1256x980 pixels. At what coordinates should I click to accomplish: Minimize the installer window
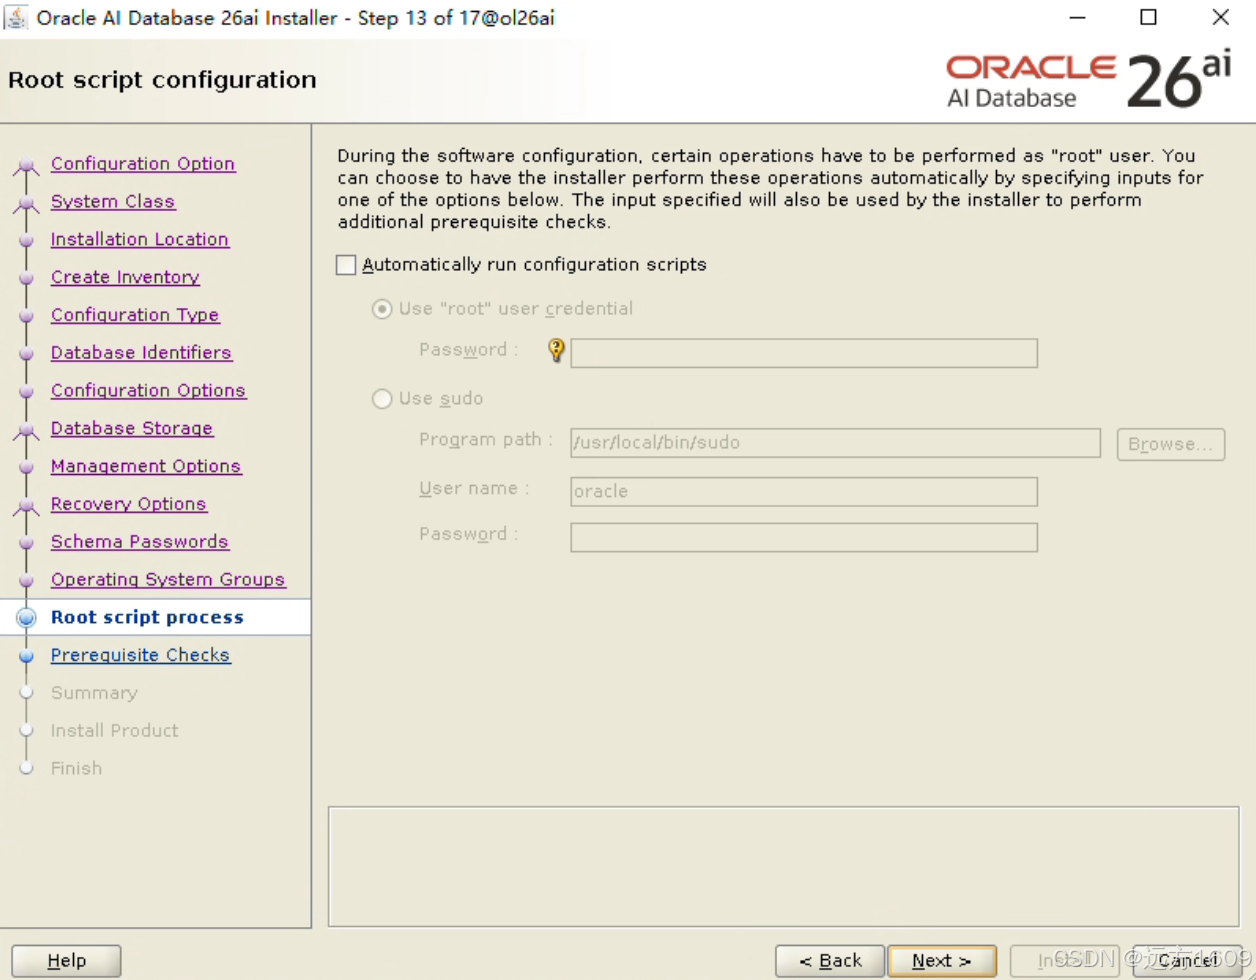(1077, 18)
